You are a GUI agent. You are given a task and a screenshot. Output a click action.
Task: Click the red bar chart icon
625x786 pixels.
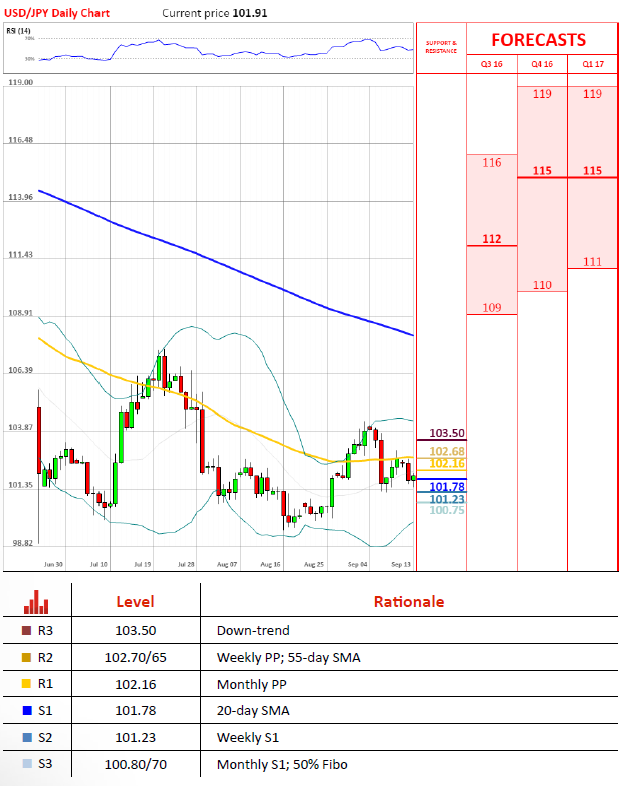pyautogui.click(x=36, y=602)
